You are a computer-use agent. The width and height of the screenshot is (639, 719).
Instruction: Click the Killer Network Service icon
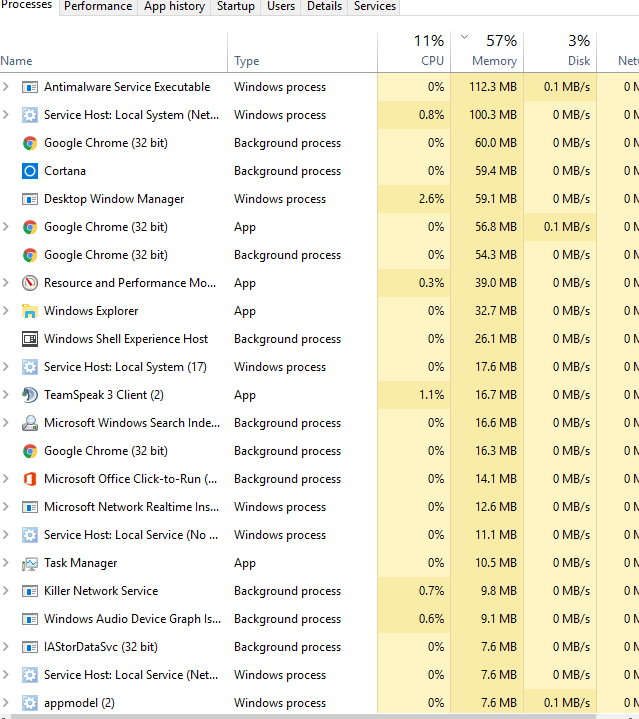tap(30, 591)
